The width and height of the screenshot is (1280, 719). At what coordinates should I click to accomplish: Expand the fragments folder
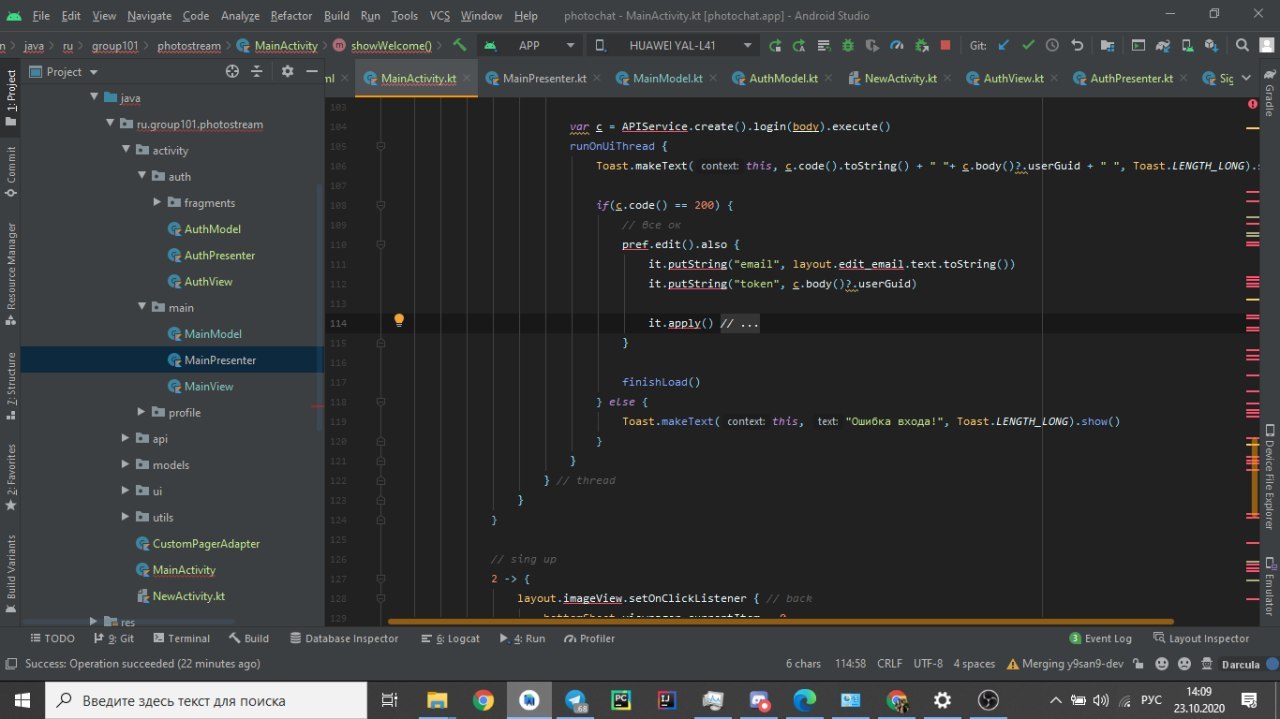[158, 202]
